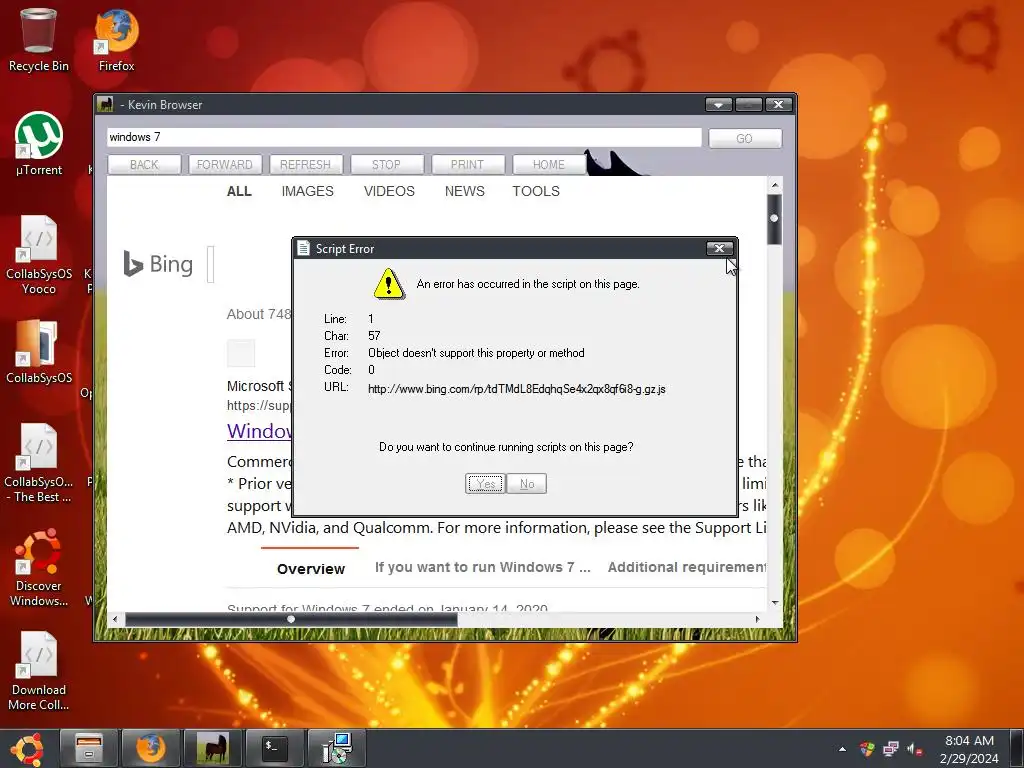1024x768 pixels.
Task: Click Yes to continue running scripts
Action: pos(485,484)
